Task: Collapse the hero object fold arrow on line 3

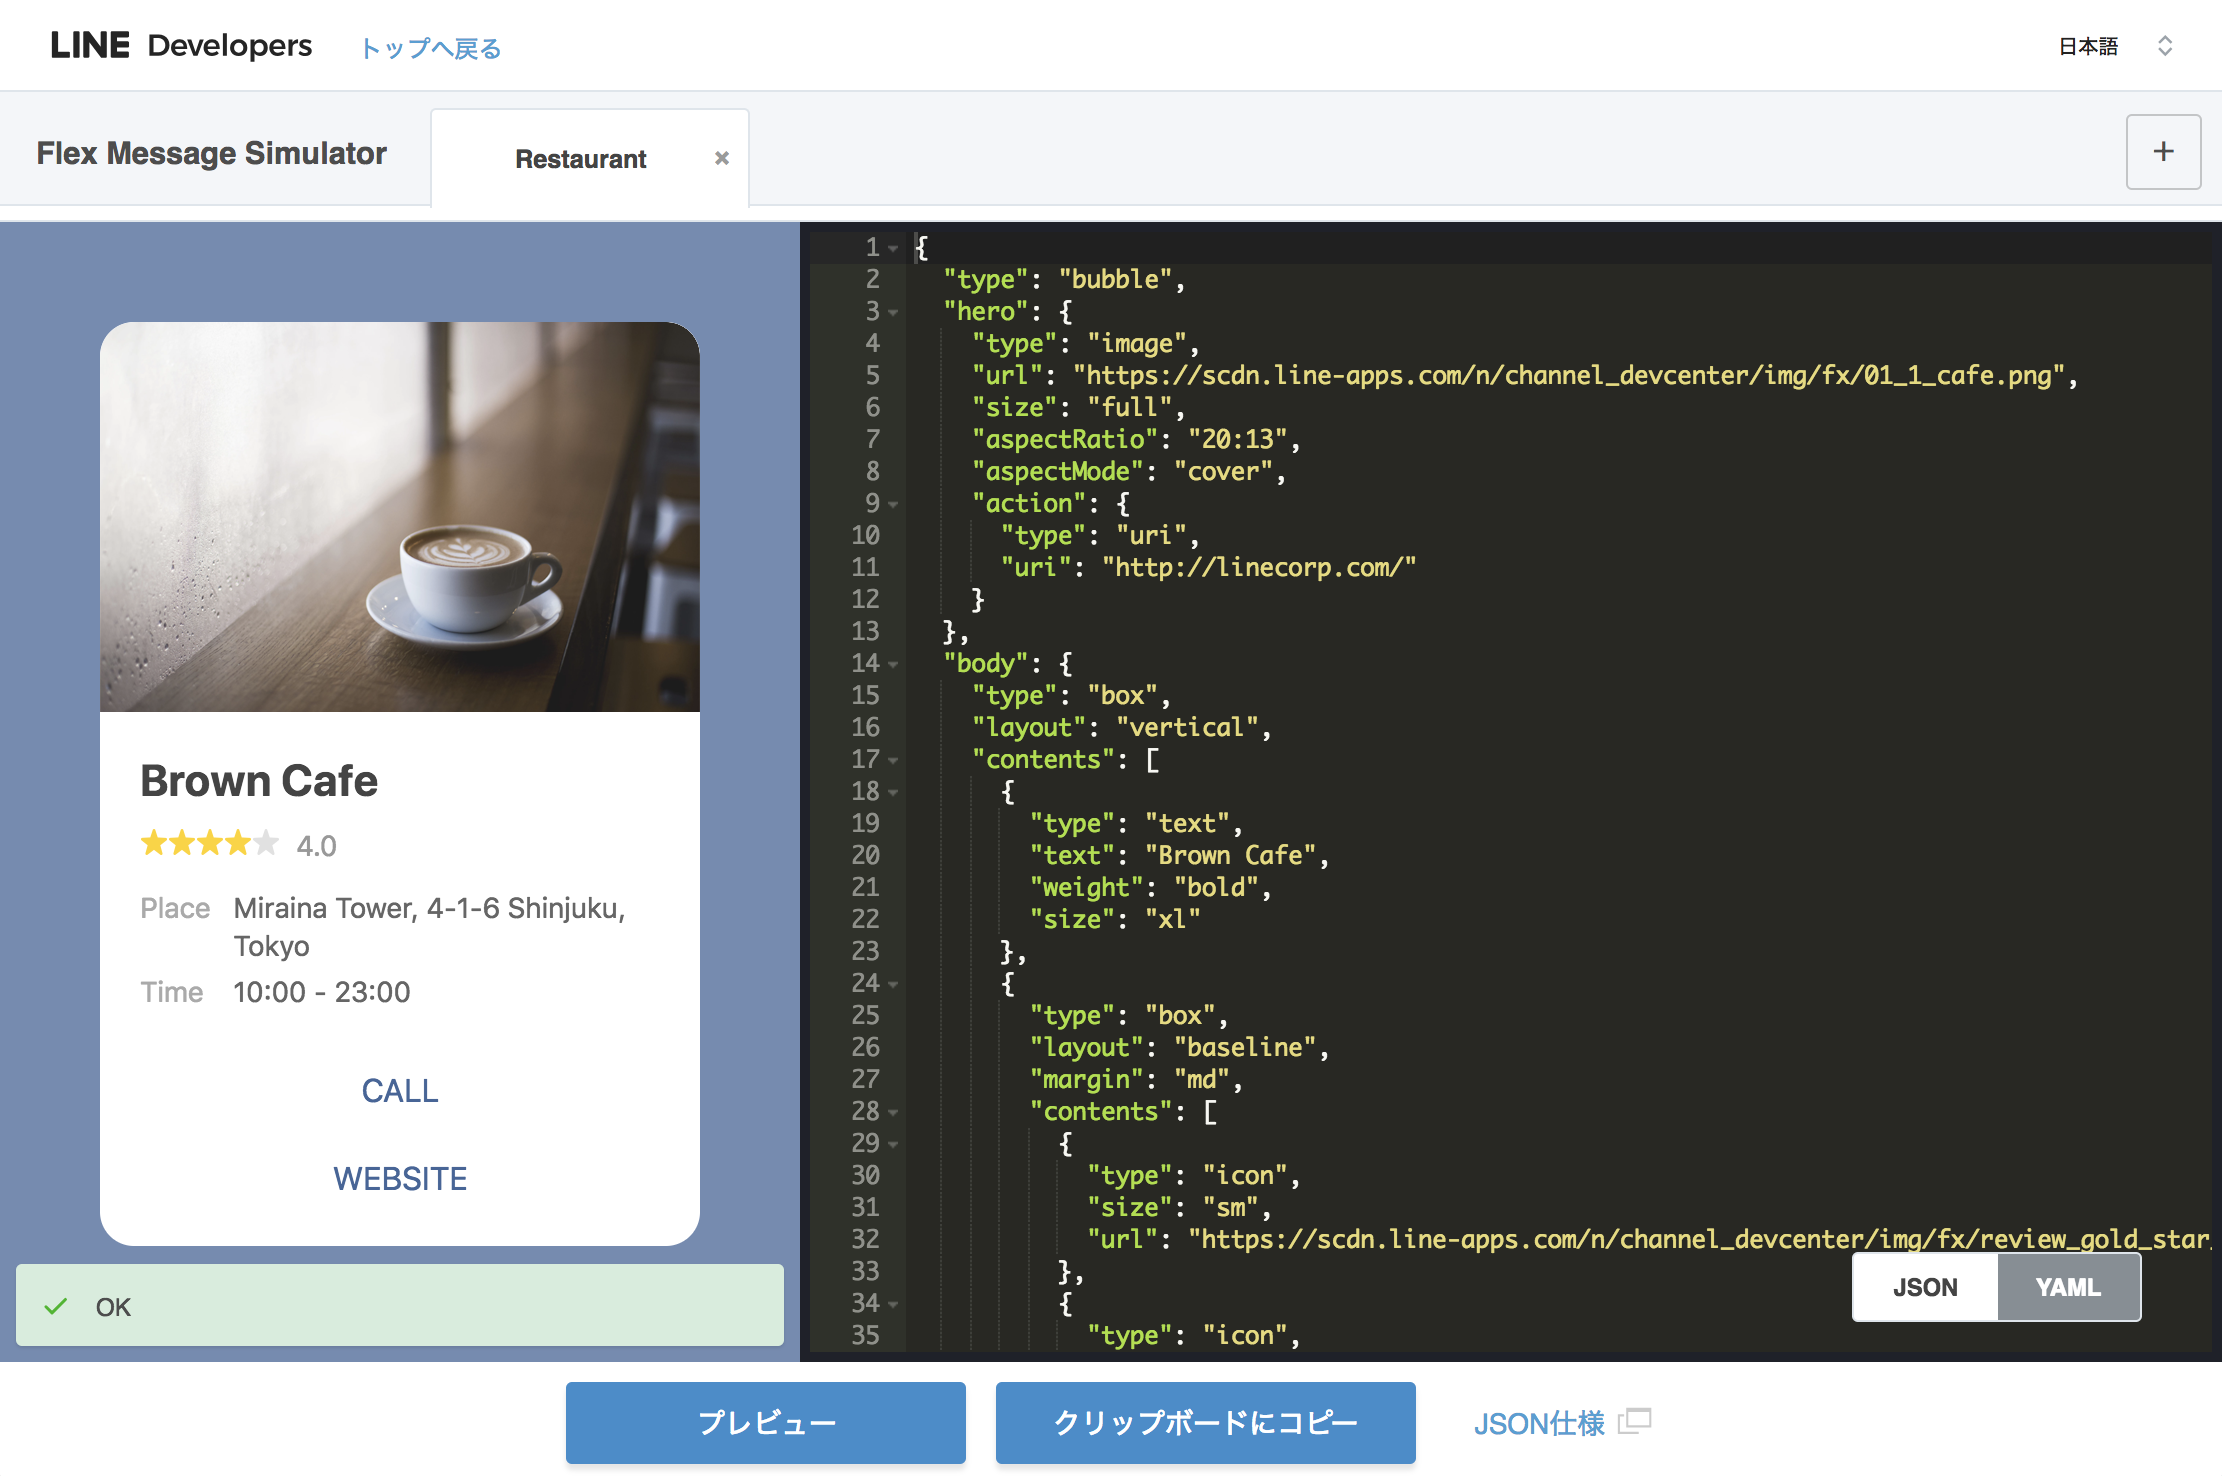Action: 893,313
